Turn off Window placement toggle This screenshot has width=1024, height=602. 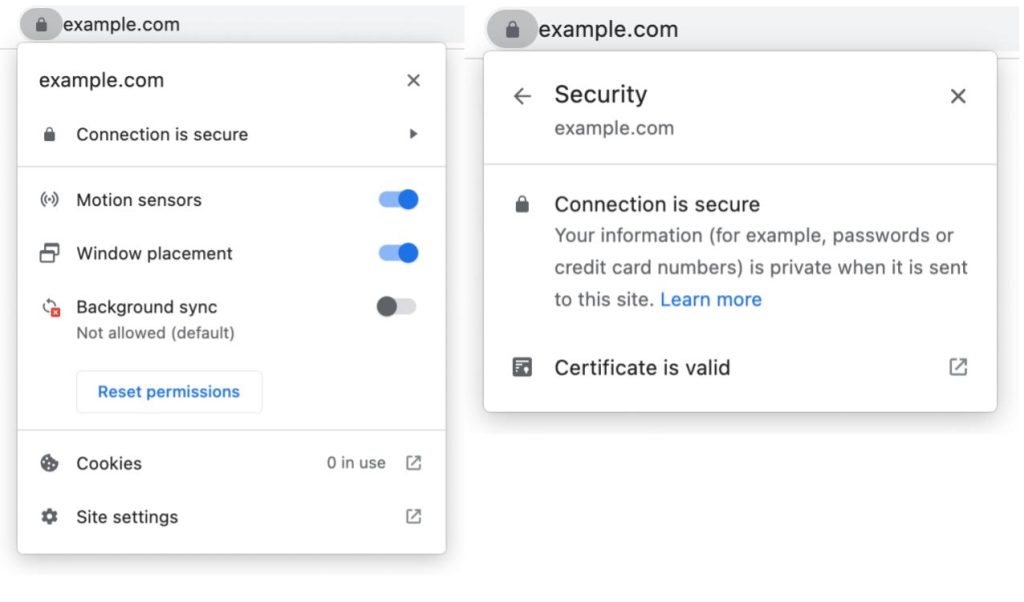pos(398,254)
